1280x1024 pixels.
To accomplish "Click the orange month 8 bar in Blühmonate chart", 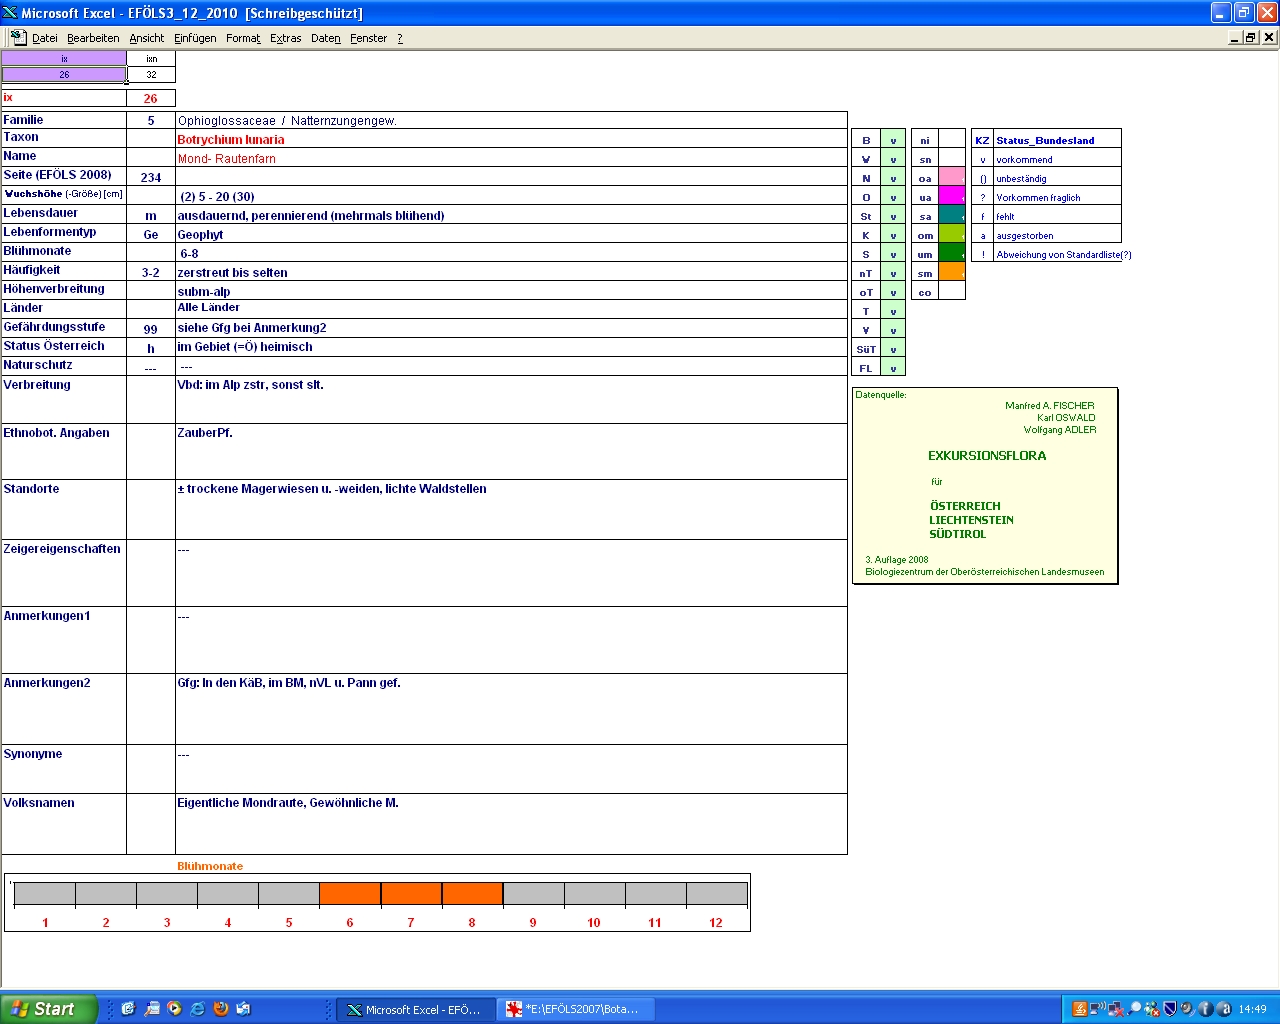I will tap(472, 894).
